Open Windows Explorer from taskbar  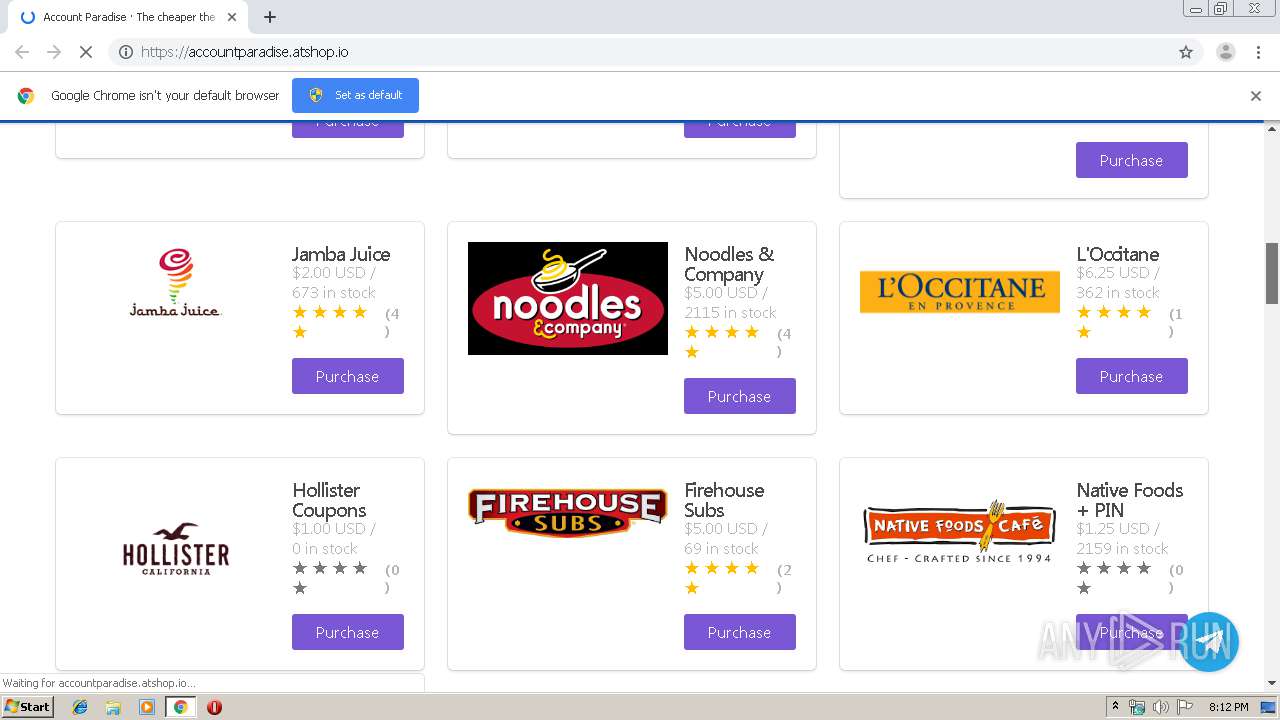113,707
